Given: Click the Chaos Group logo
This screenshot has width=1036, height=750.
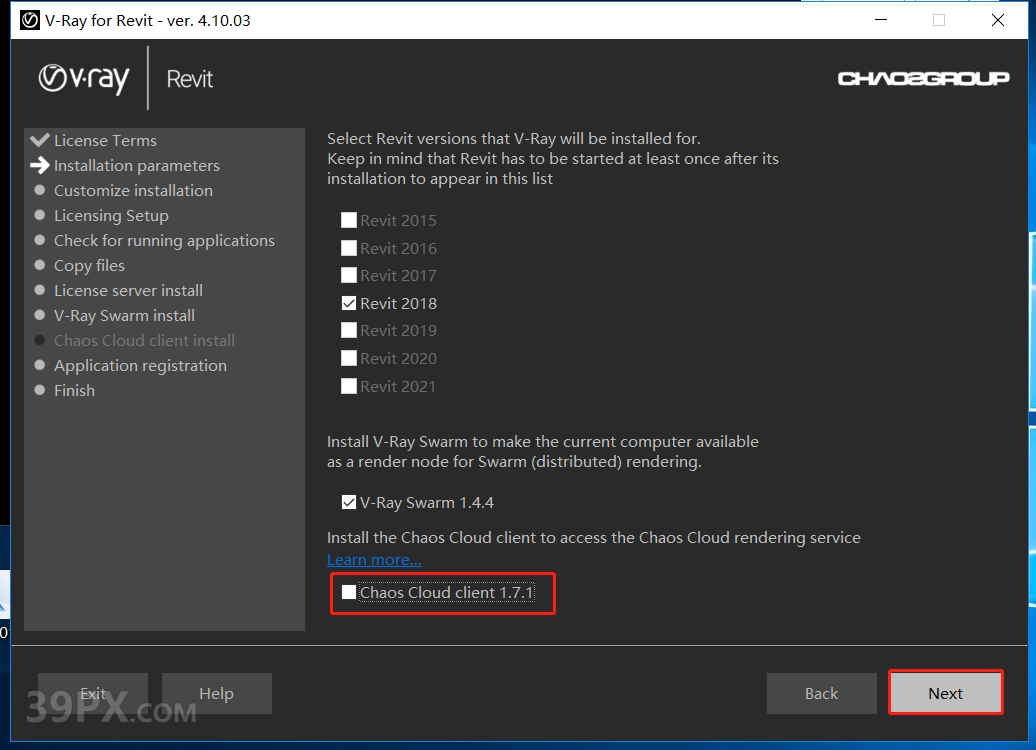Looking at the screenshot, I should pos(923,79).
